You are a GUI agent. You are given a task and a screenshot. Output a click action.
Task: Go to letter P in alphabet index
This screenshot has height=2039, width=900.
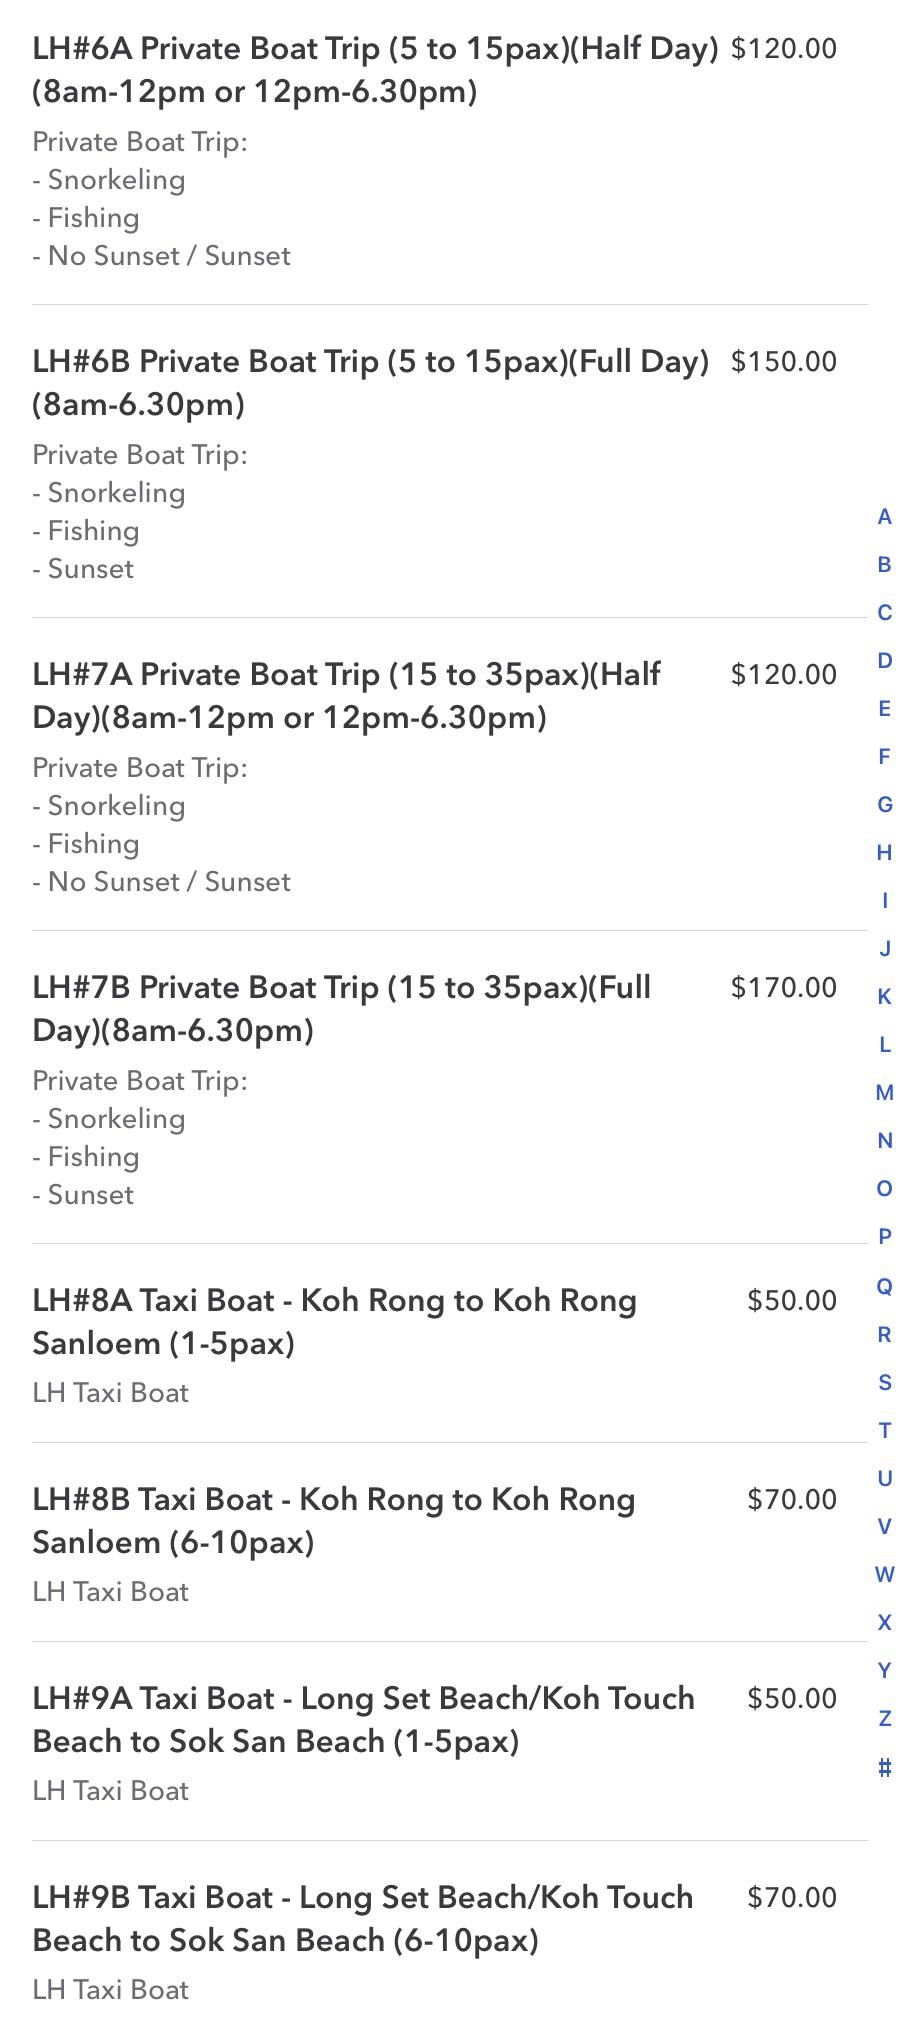tap(884, 1237)
